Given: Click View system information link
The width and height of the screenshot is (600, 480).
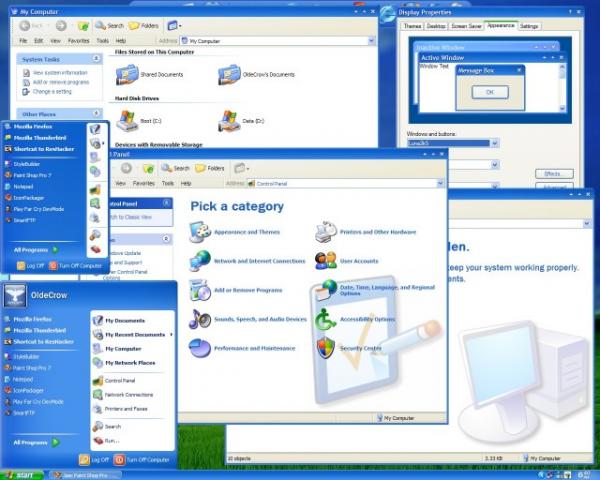Looking at the screenshot, I should 60,73.
